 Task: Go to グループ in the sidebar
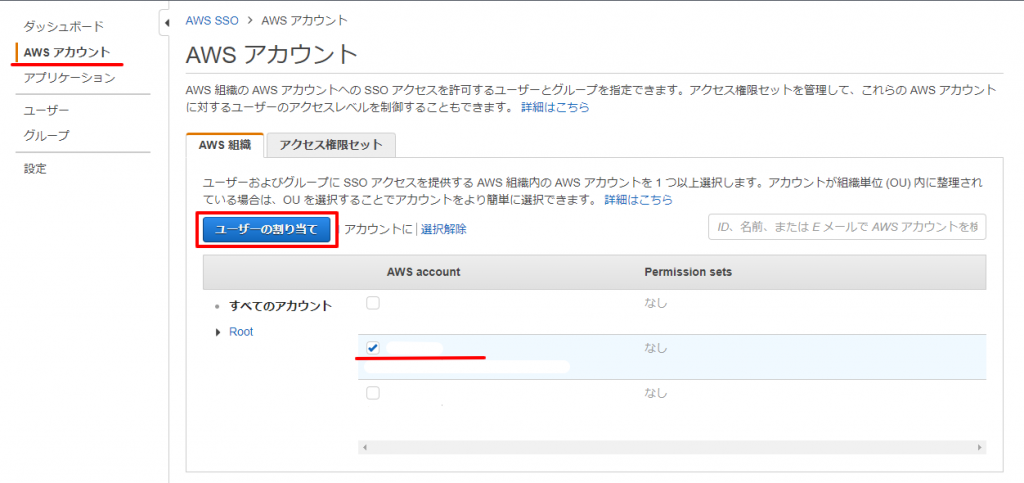pos(46,136)
